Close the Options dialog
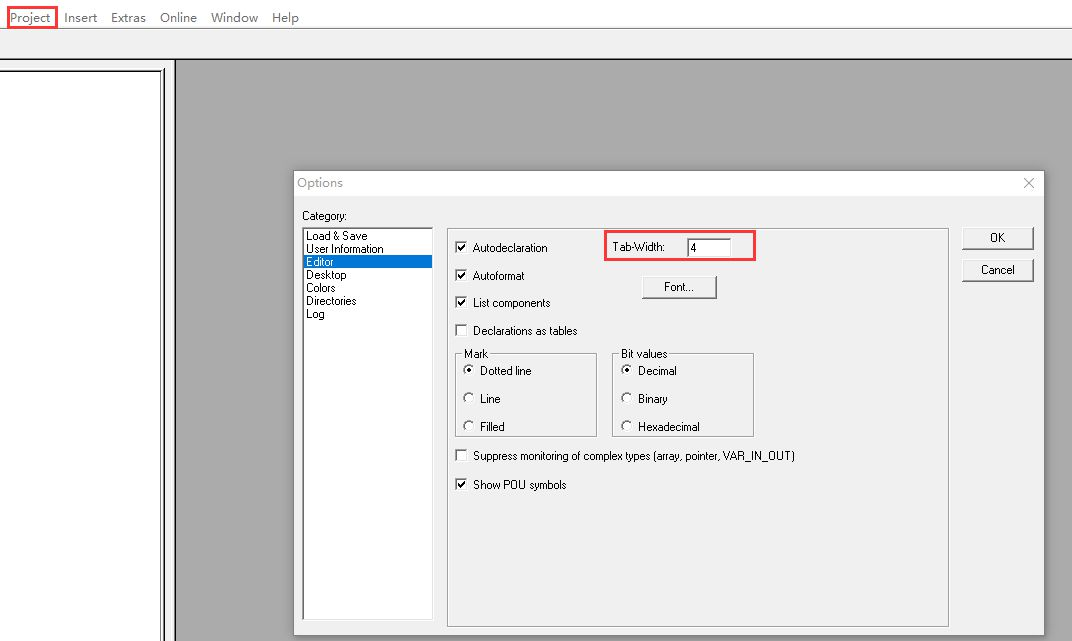 1028,183
